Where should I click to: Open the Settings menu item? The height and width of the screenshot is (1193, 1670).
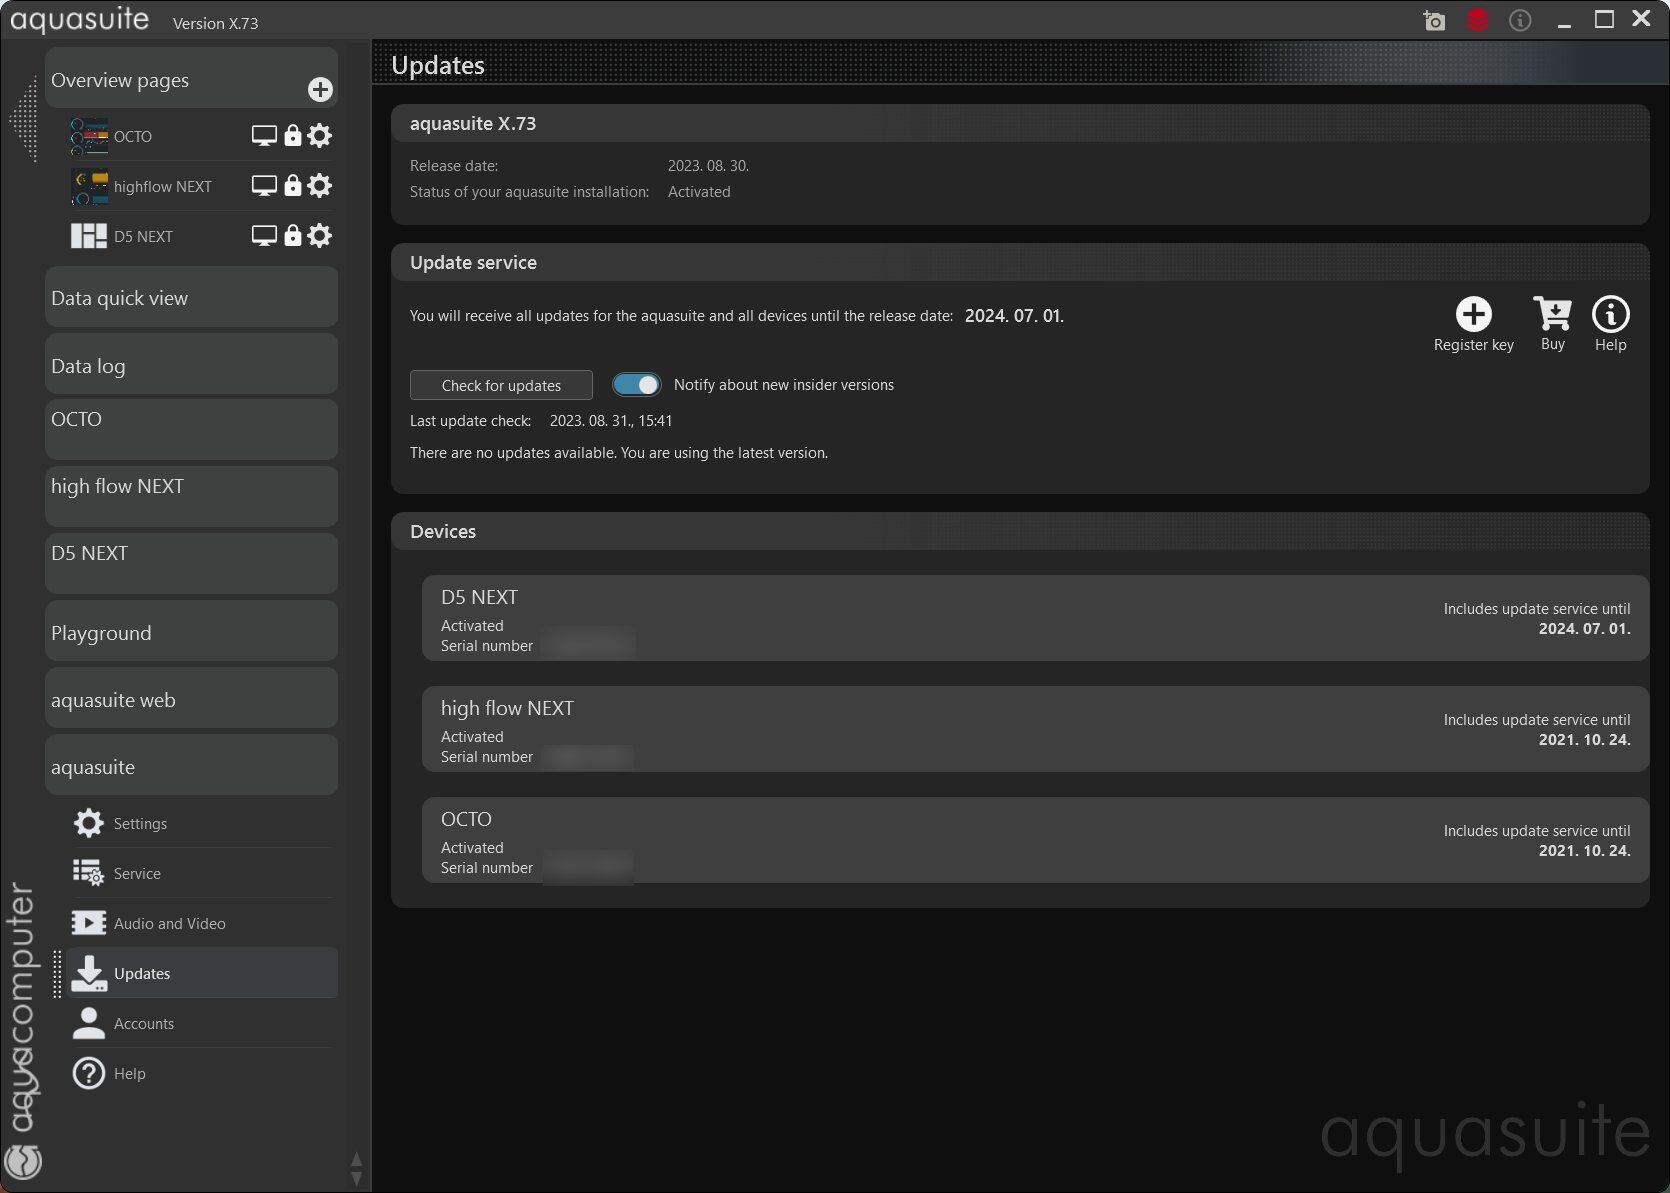coord(203,823)
